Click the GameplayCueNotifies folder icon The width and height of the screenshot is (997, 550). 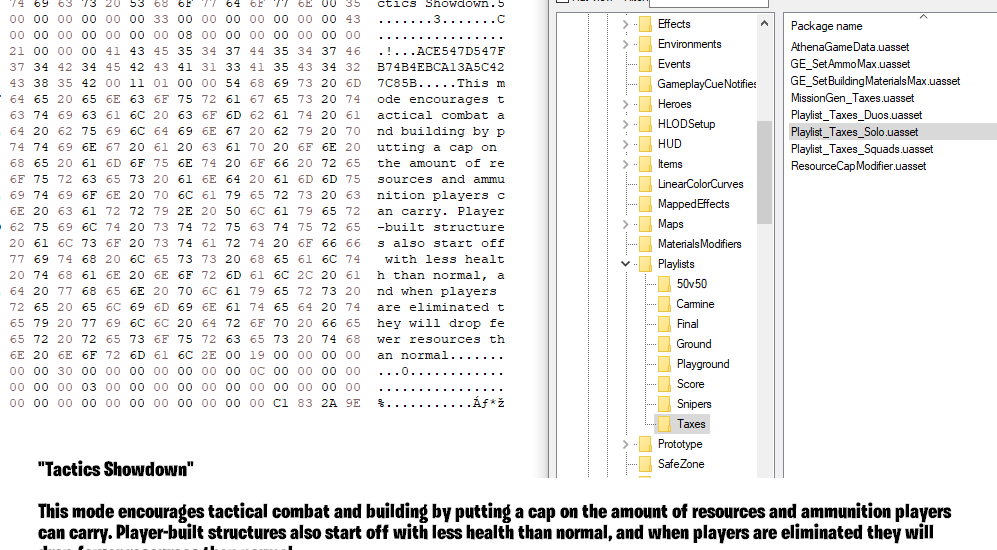click(x=645, y=84)
